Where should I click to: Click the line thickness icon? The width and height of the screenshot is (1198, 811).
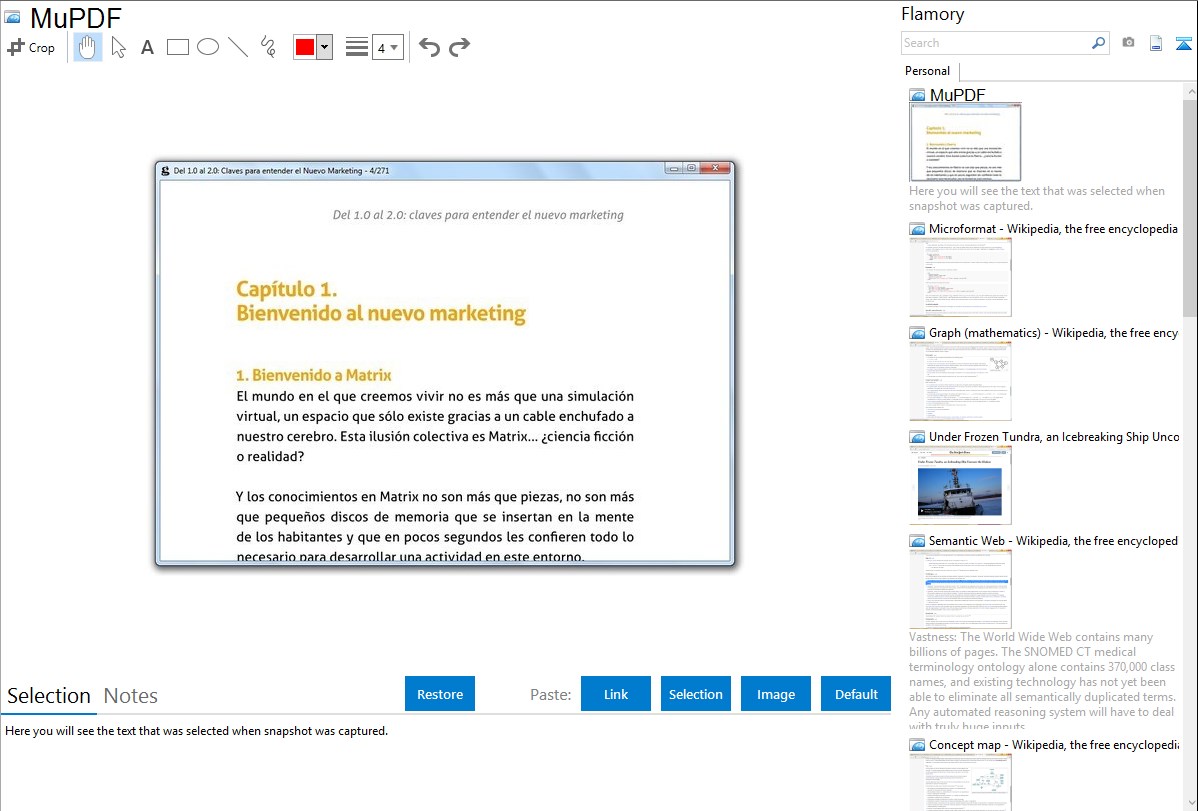pos(357,47)
